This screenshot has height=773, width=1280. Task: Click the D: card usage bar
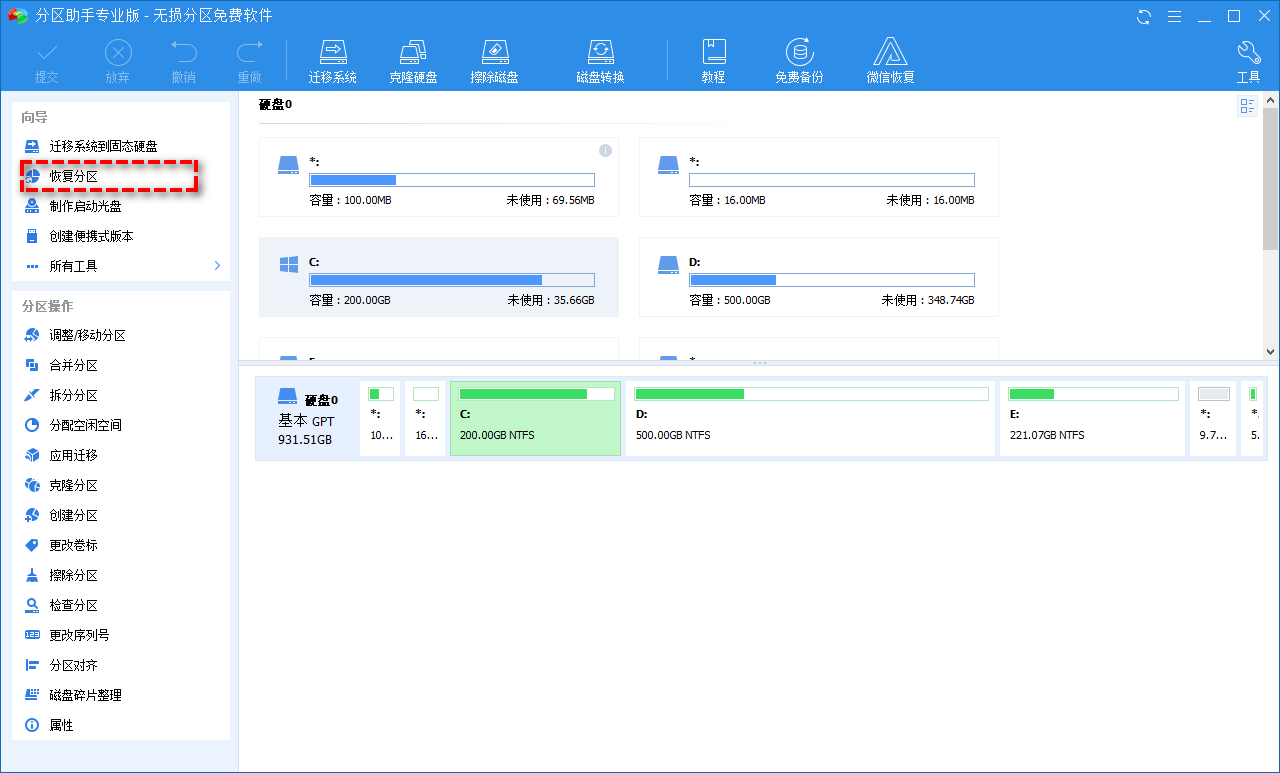(832, 280)
